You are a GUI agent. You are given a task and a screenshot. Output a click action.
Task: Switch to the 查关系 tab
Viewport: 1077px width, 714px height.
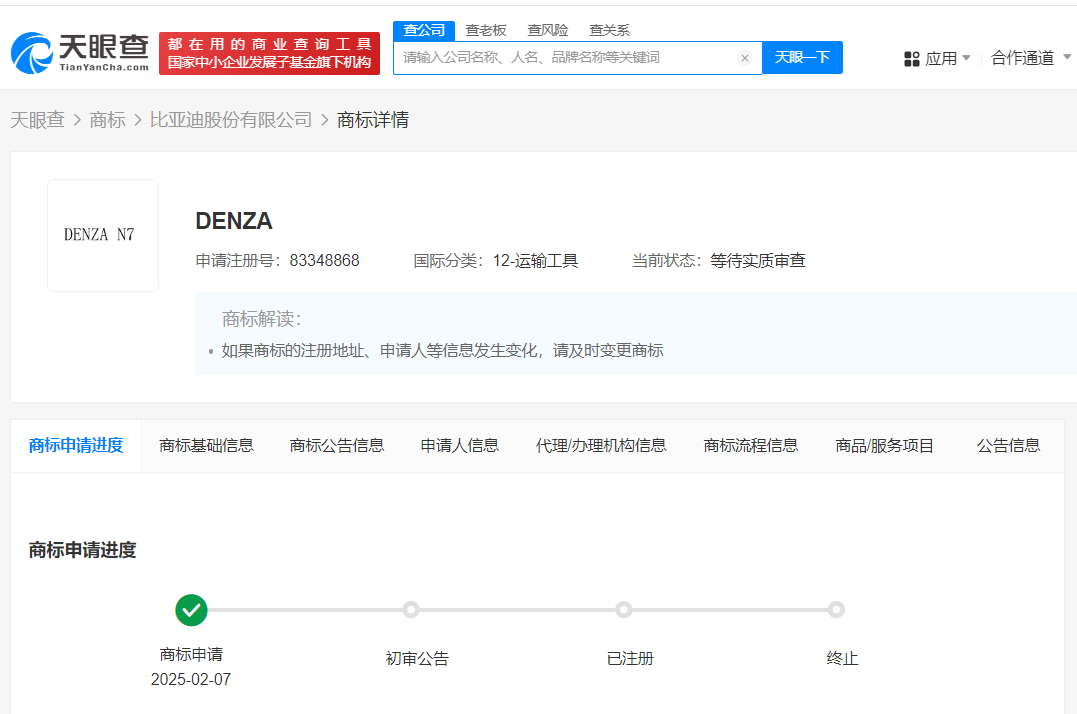[x=609, y=30]
